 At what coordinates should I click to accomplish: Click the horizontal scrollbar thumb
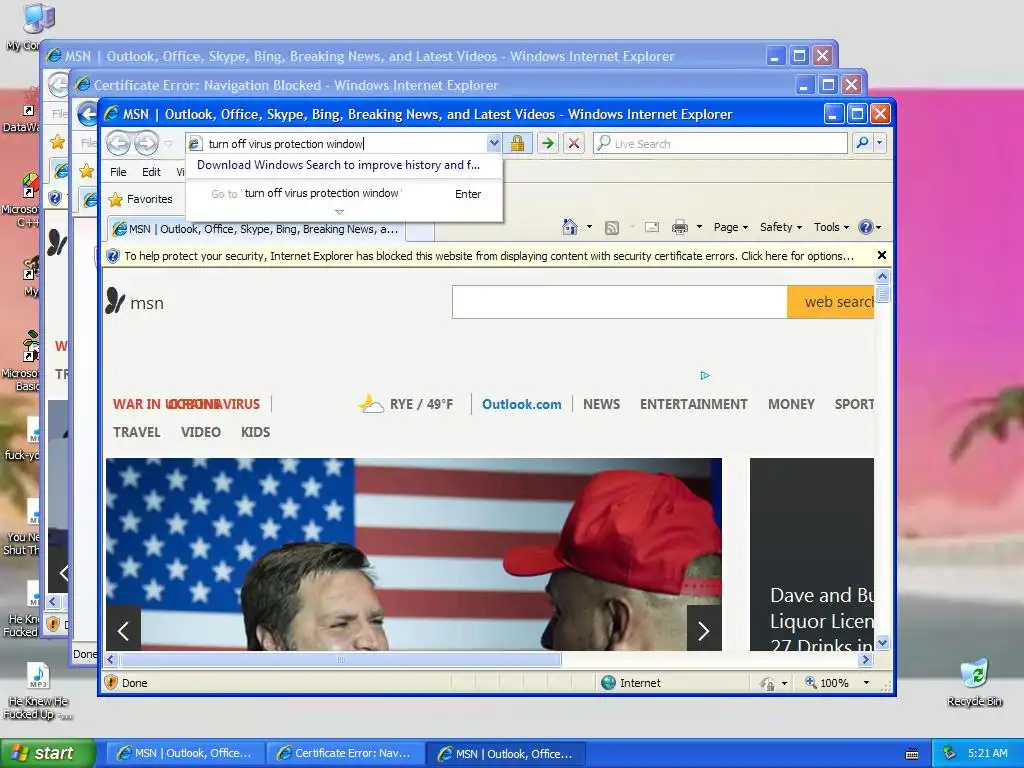pyautogui.click(x=340, y=660)
